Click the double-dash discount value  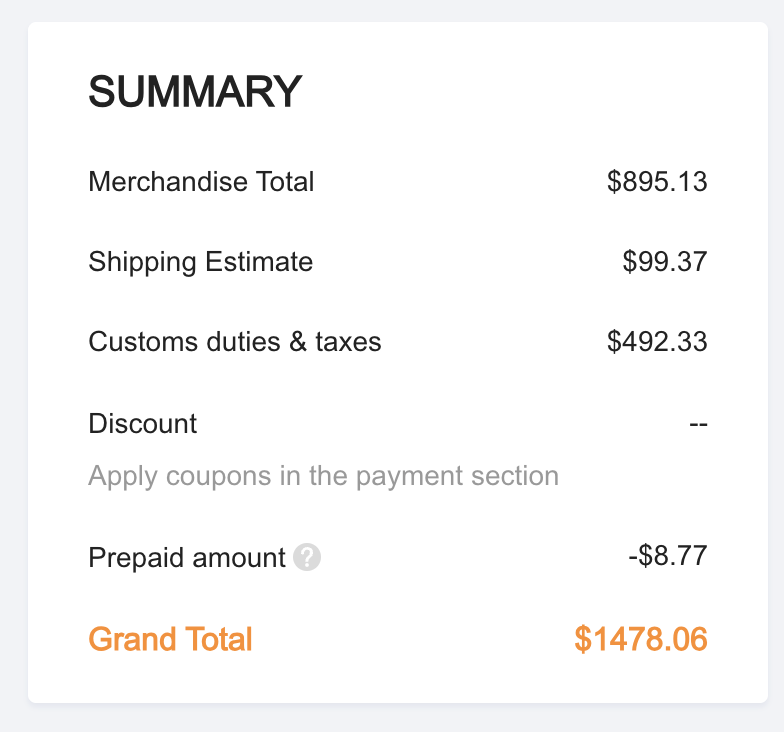[x=698, y=424]
